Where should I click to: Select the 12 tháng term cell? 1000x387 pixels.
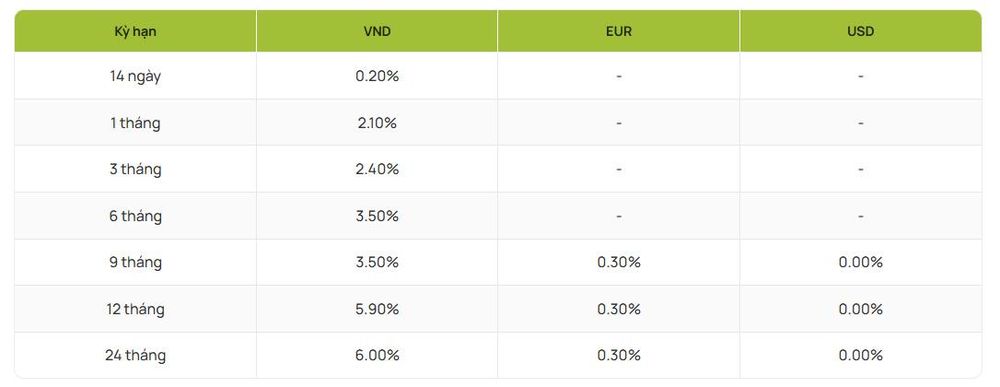coord(135,309)
